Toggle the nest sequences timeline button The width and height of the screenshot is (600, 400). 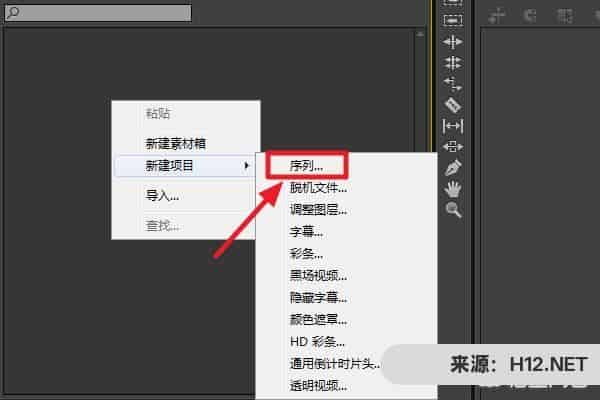pyautogui.click(x=497, y=16)
